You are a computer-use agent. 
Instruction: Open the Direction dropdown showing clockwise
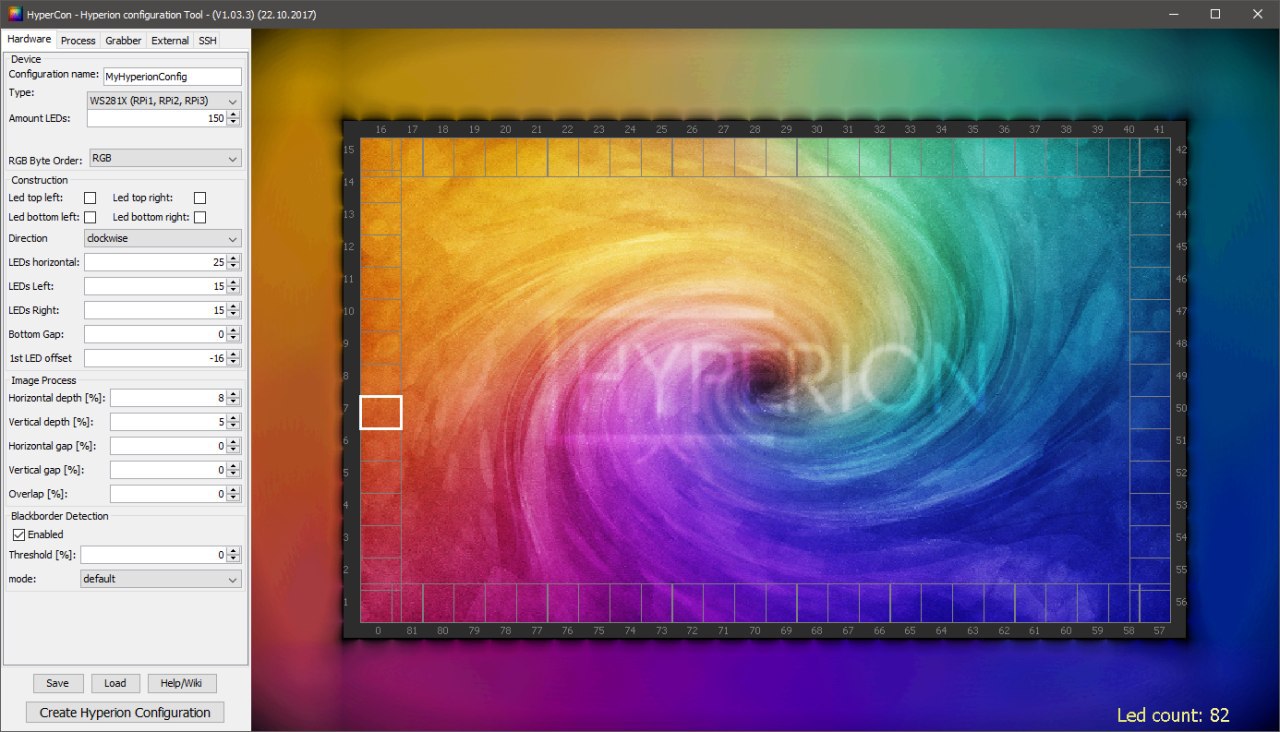click(x=162, y=238)
